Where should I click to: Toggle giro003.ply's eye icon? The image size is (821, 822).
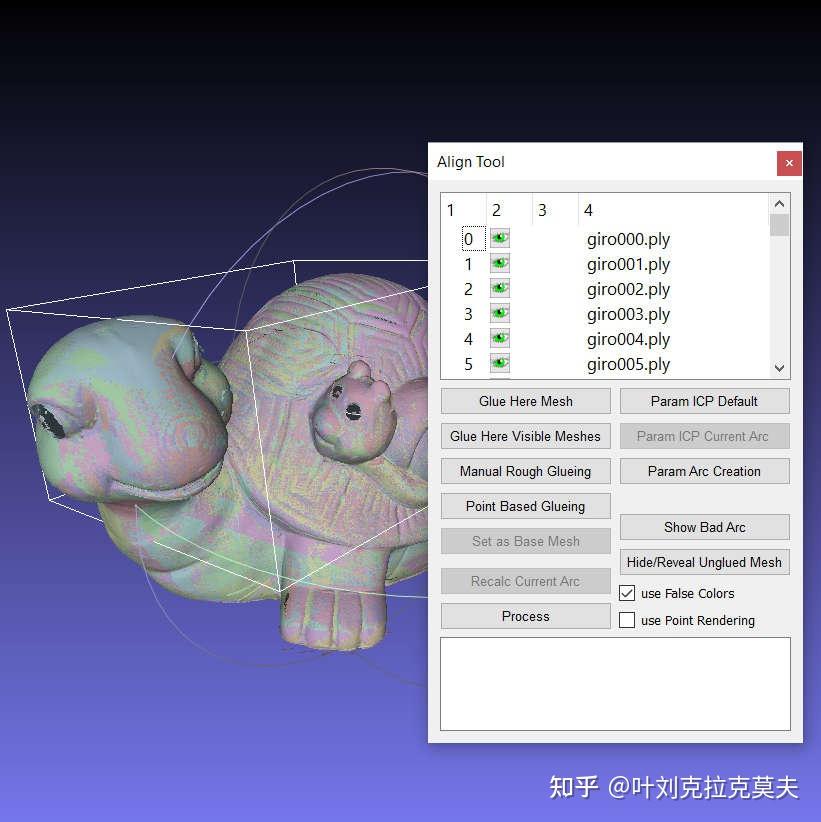coord(498,313)
